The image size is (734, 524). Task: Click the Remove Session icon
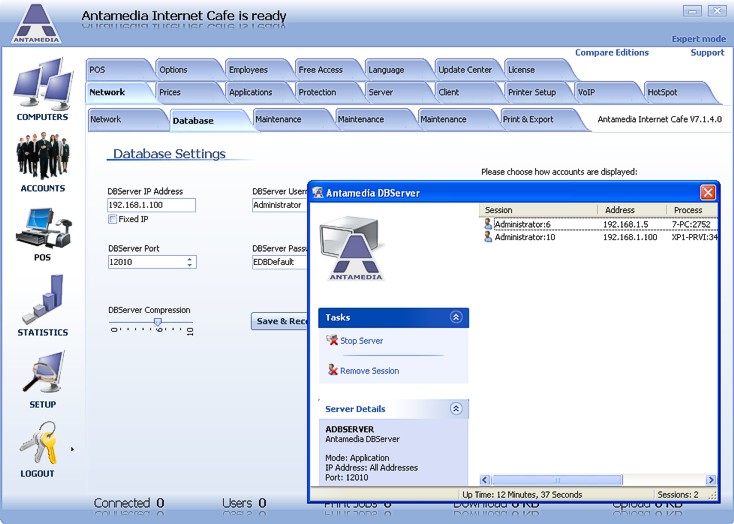[332, 370]
